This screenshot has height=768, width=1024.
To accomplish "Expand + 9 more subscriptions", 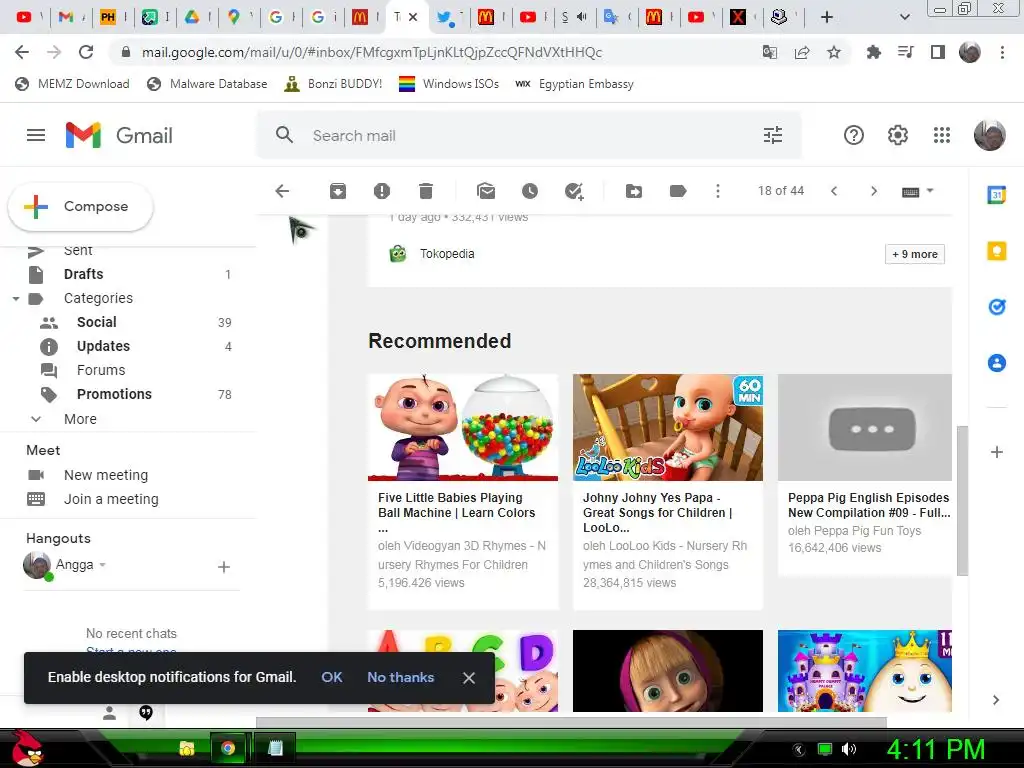I will pos(915,254).
